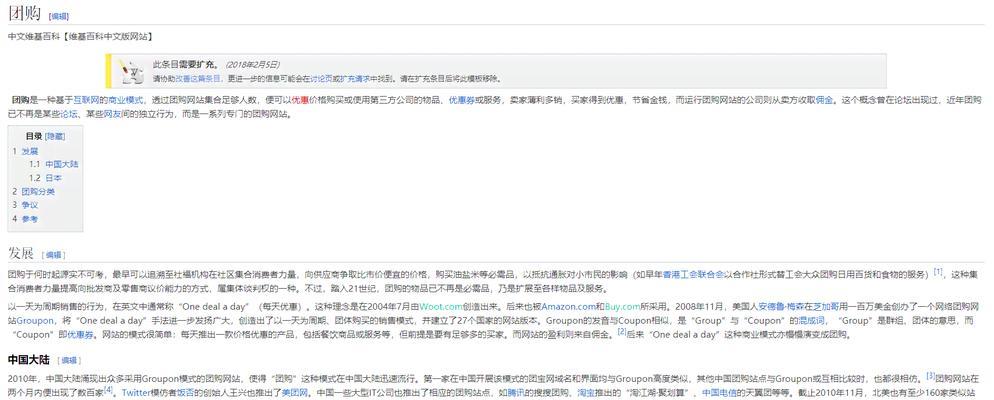
Task: Open the 网友 link
Action: (x=112, y=115)
